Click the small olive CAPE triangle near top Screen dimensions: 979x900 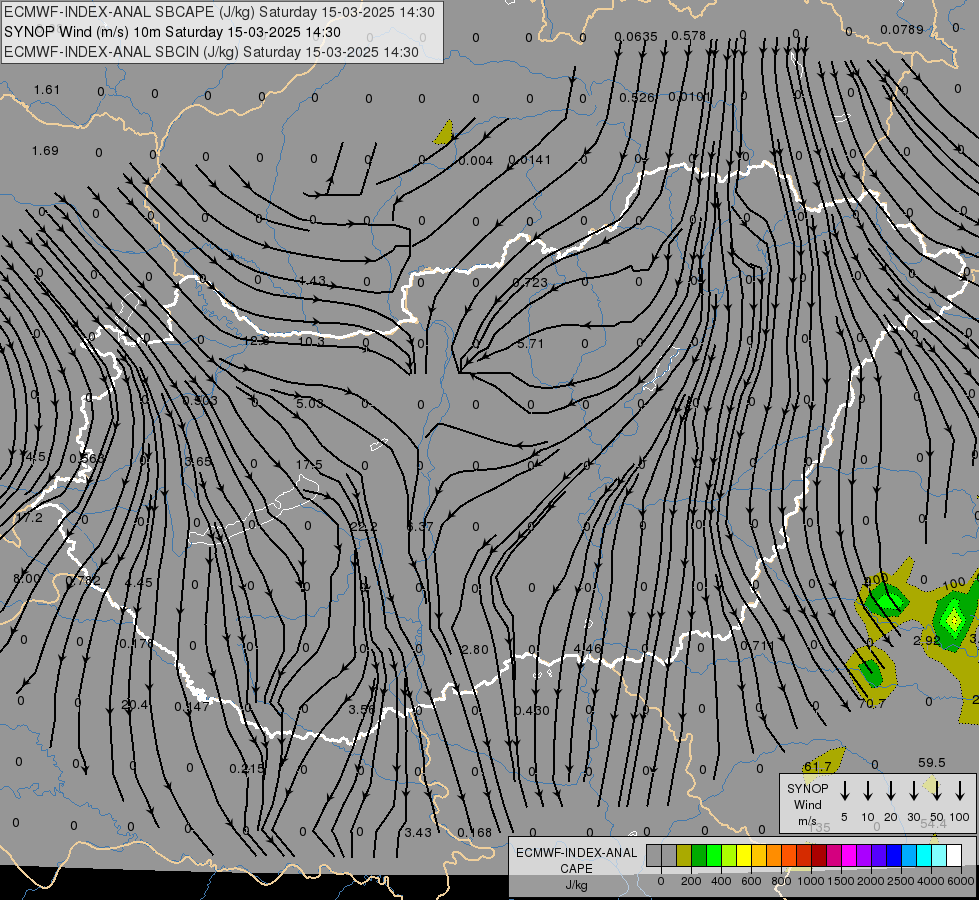point(444,133)
